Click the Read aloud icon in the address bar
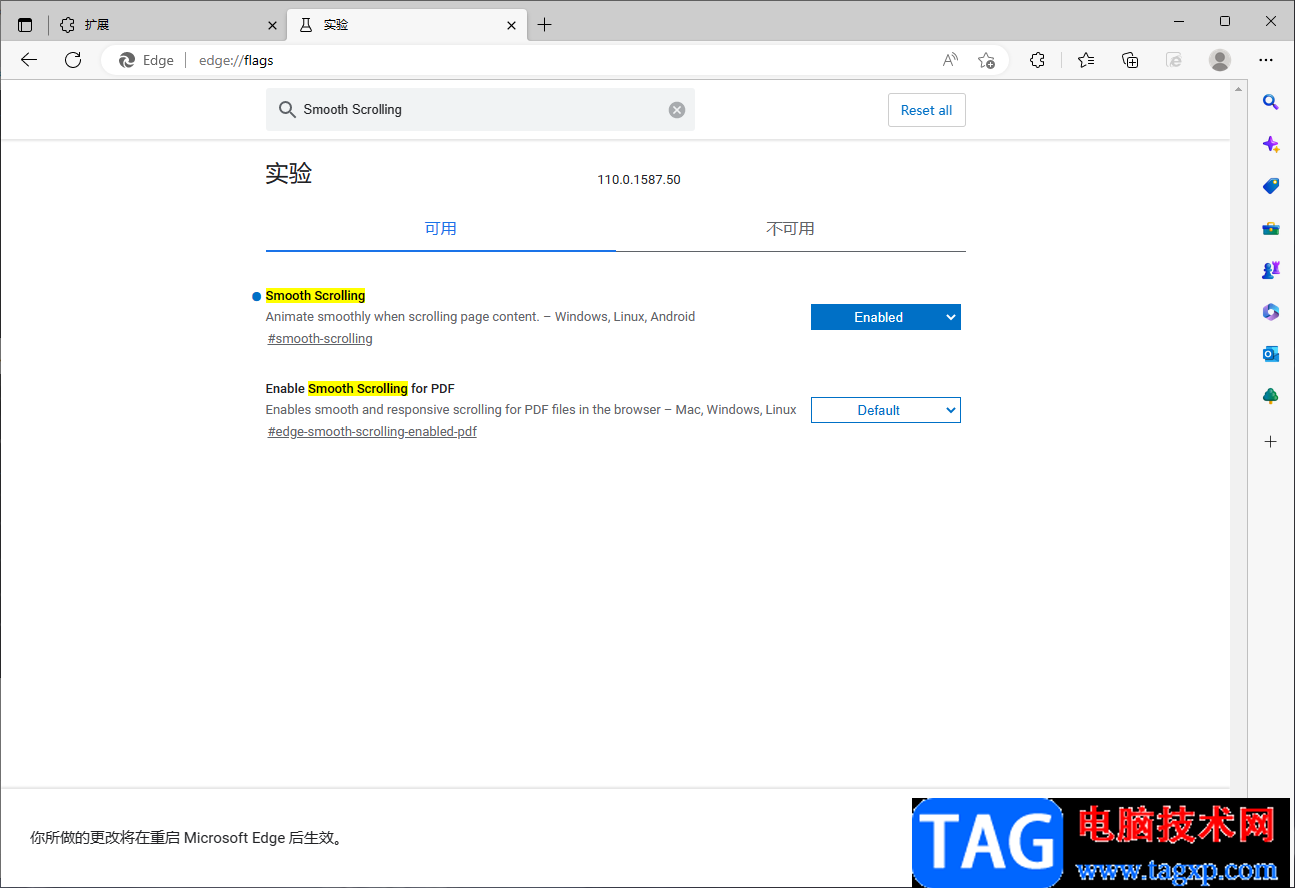The image size is (1295, 888). 950,60
